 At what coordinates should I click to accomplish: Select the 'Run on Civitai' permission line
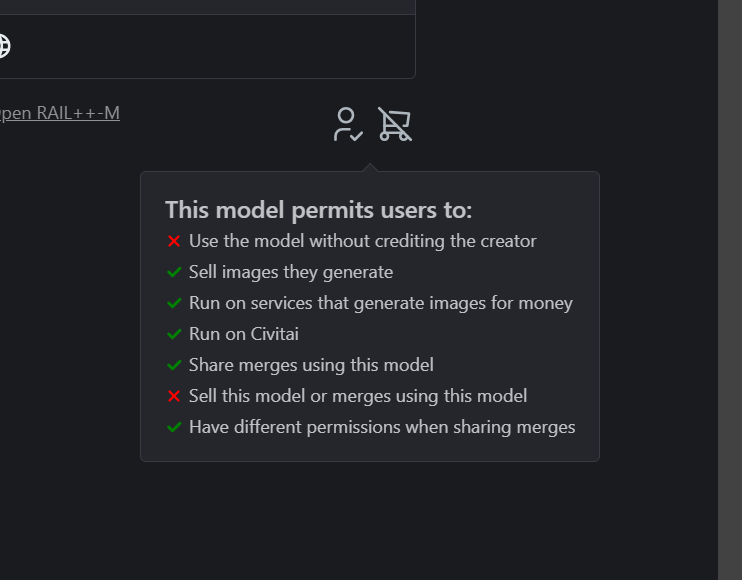coord(244,334)
